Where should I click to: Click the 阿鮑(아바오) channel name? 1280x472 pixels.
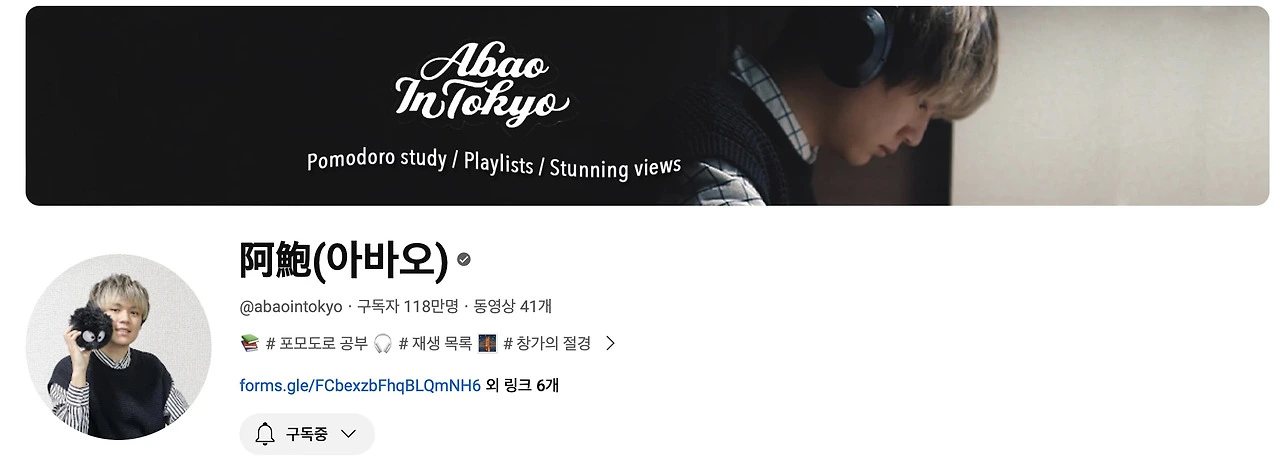tap(344, 260)
